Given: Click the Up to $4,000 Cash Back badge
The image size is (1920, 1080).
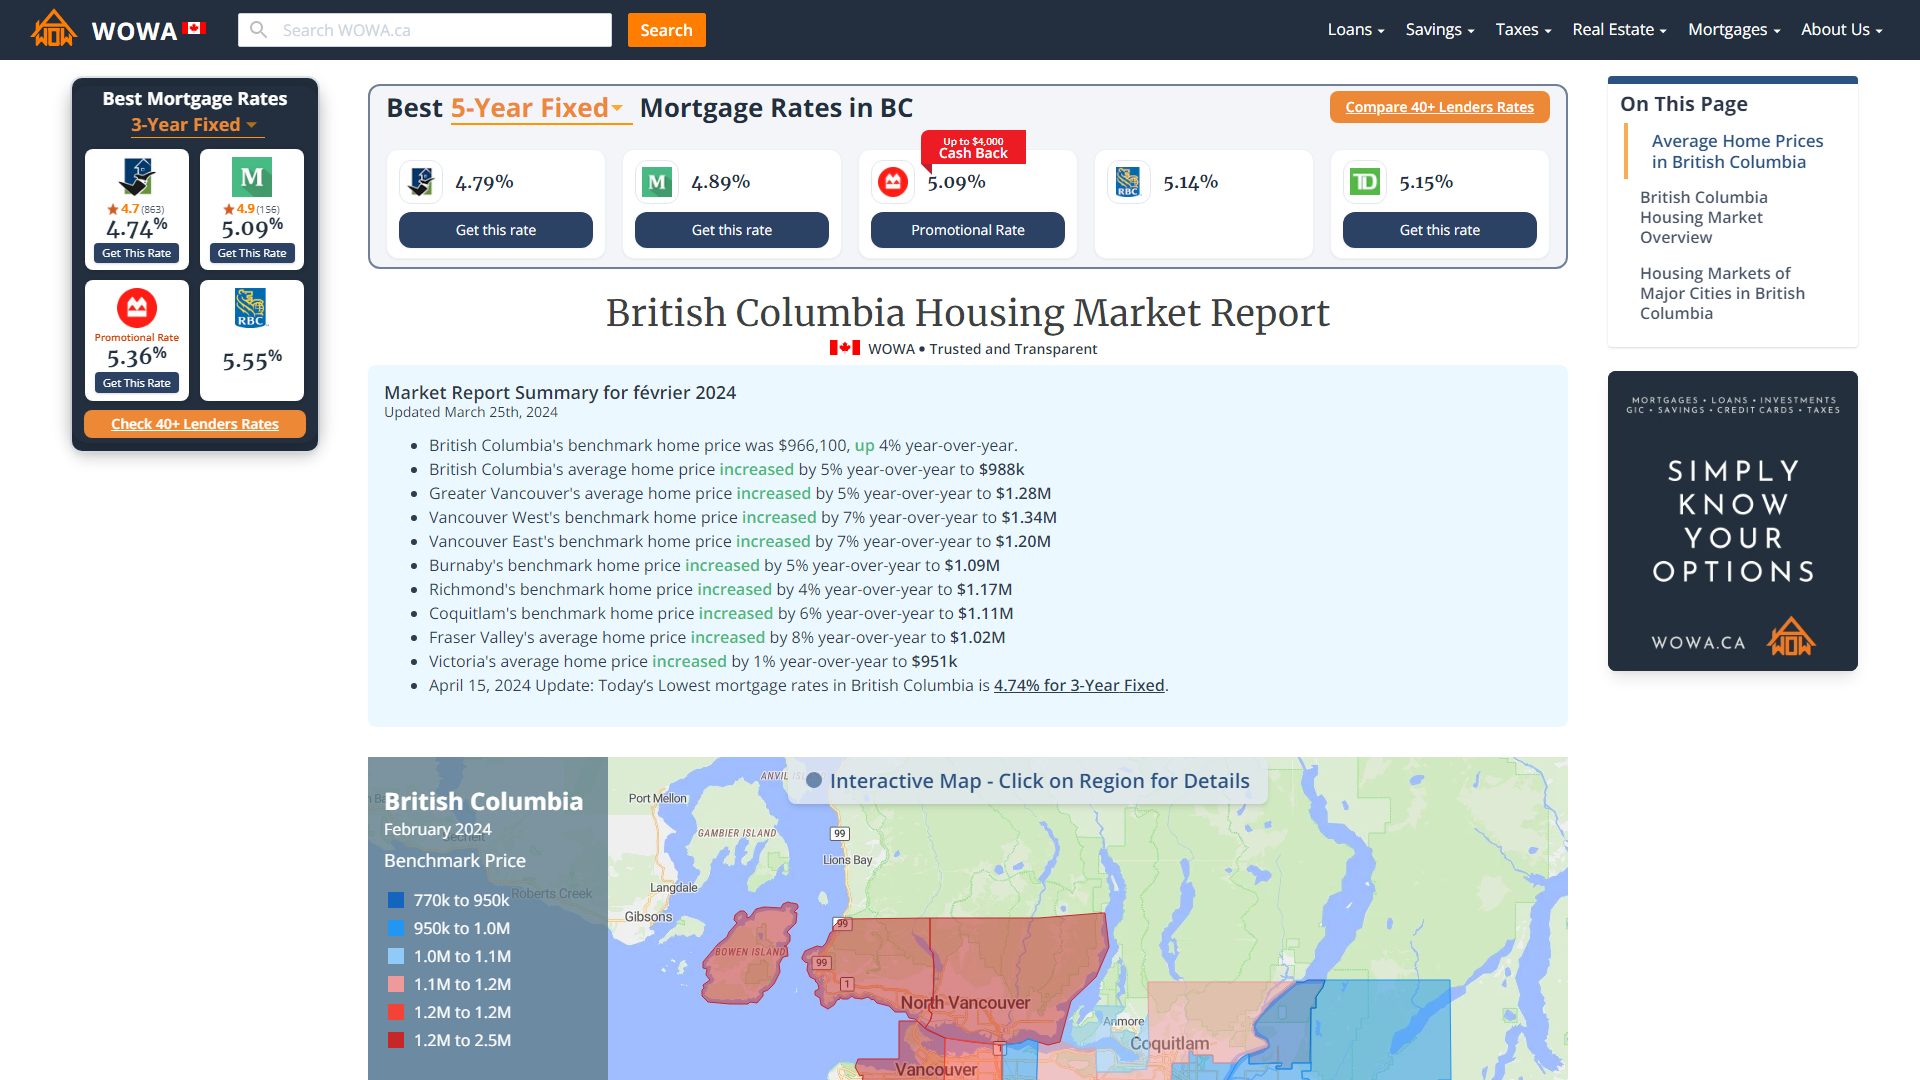Looking at the screenshot, I should tap(973, 147).
